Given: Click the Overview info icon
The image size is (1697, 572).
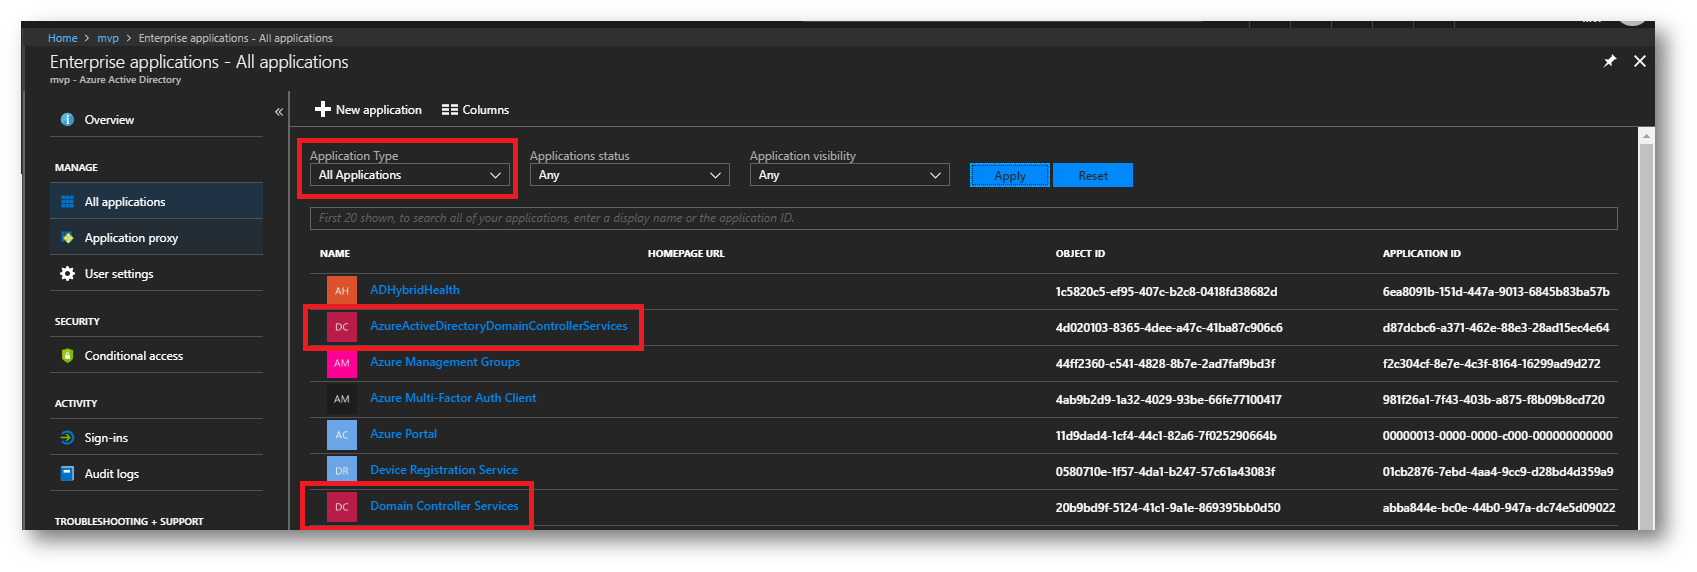Looking at the screenshot, I should (67, 120).
